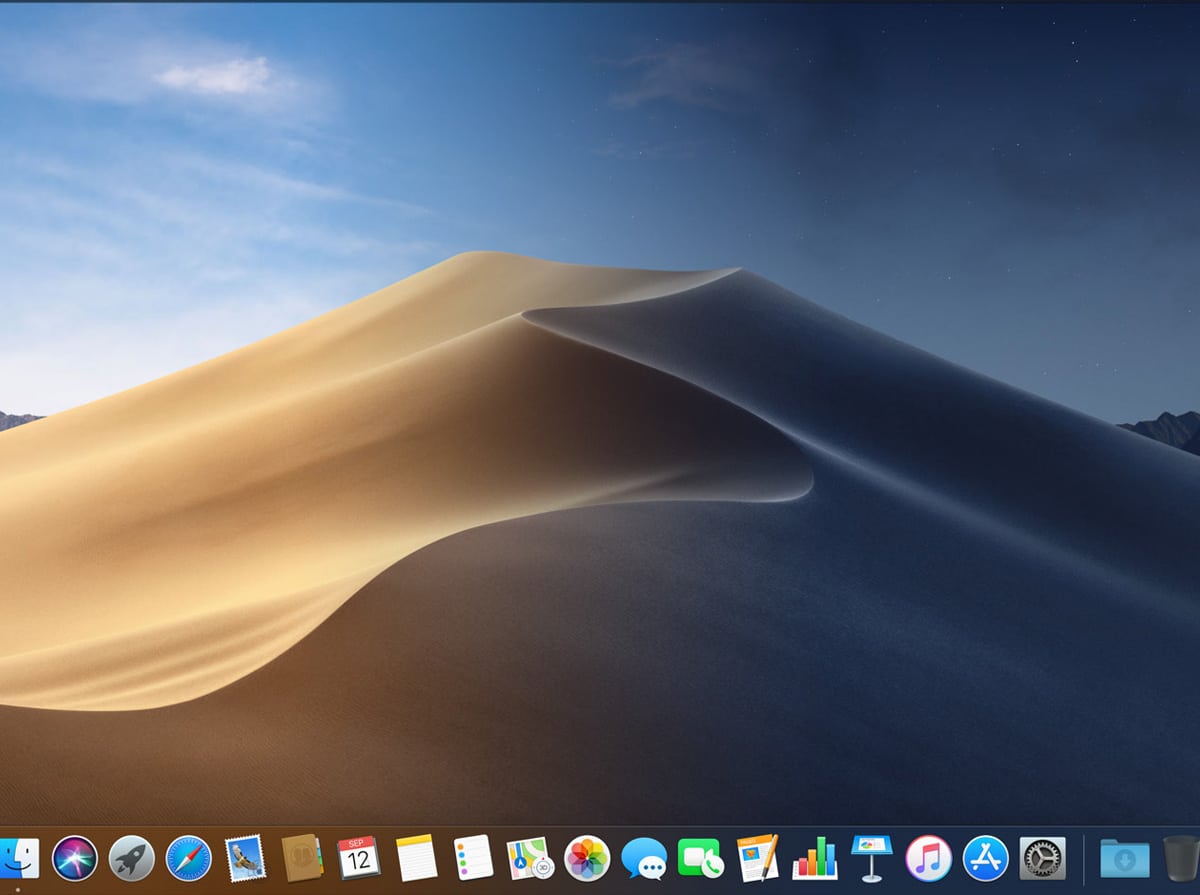Screen dimensions: 1200x895
Task: Launch iTunes music note icon
Action: point(929,858)
